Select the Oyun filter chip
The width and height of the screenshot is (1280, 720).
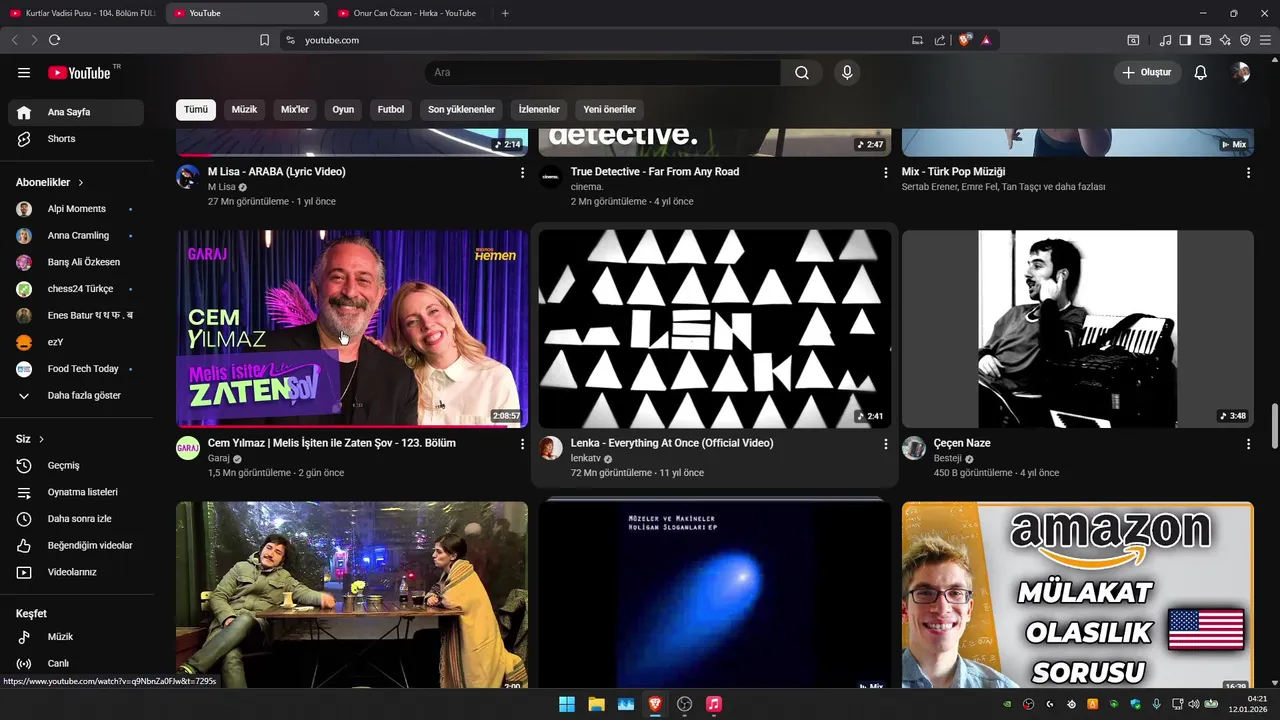(343, 110)
